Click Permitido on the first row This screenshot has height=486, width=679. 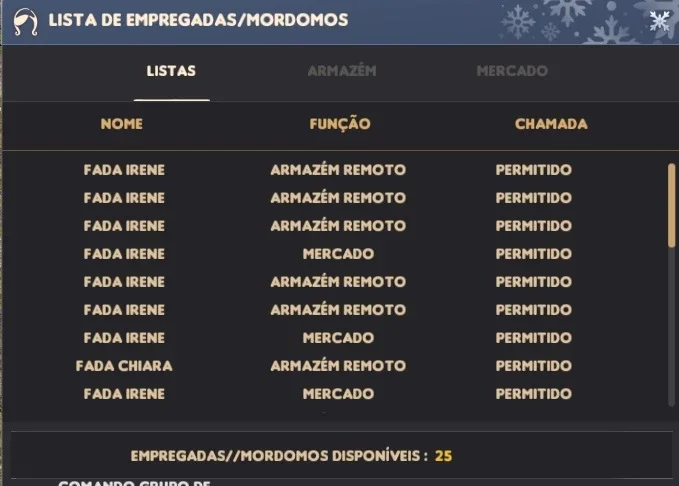pyautogui.click(x=534, y=170)
